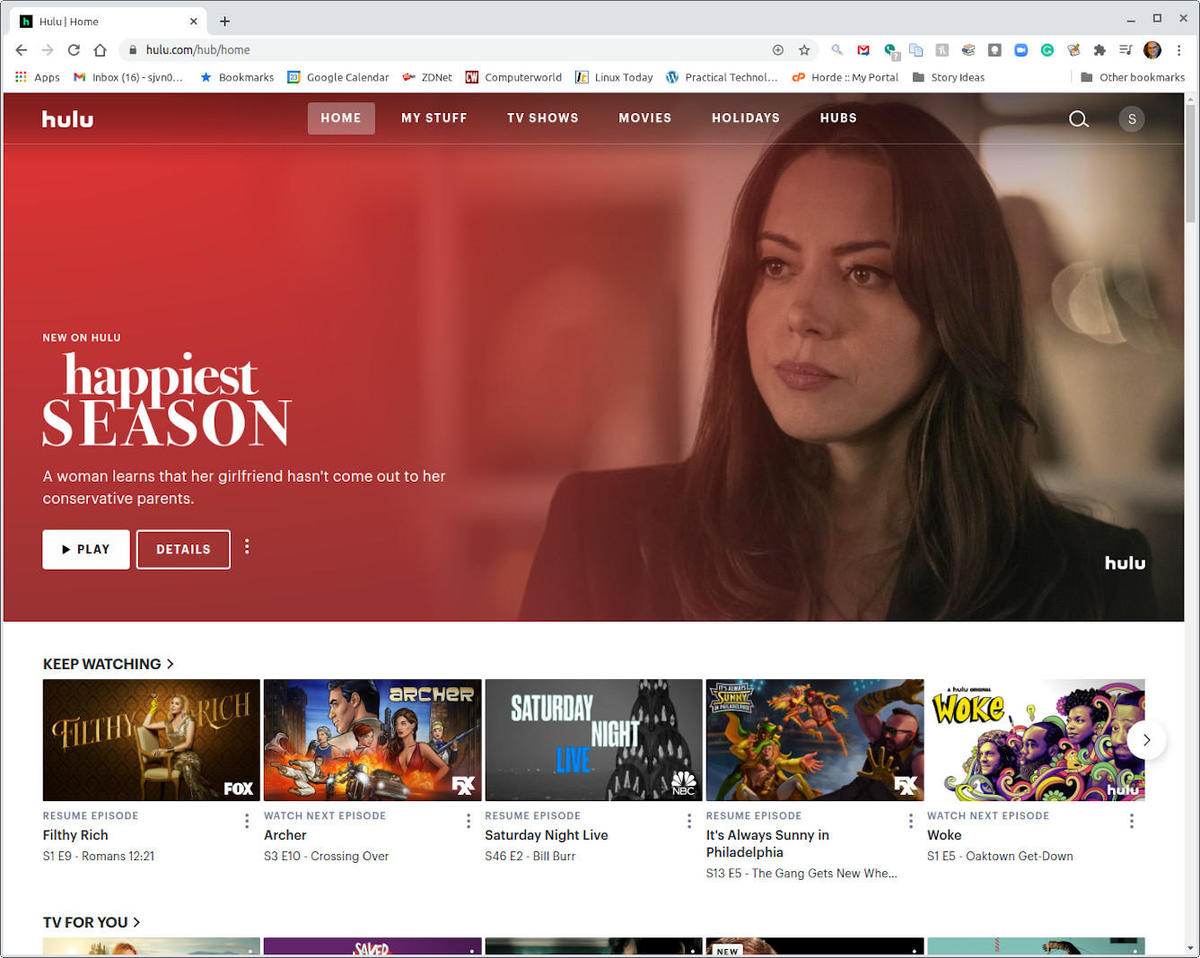Open the ZDNet bookmark
1200x958 pixels.
tap(427, 77)
